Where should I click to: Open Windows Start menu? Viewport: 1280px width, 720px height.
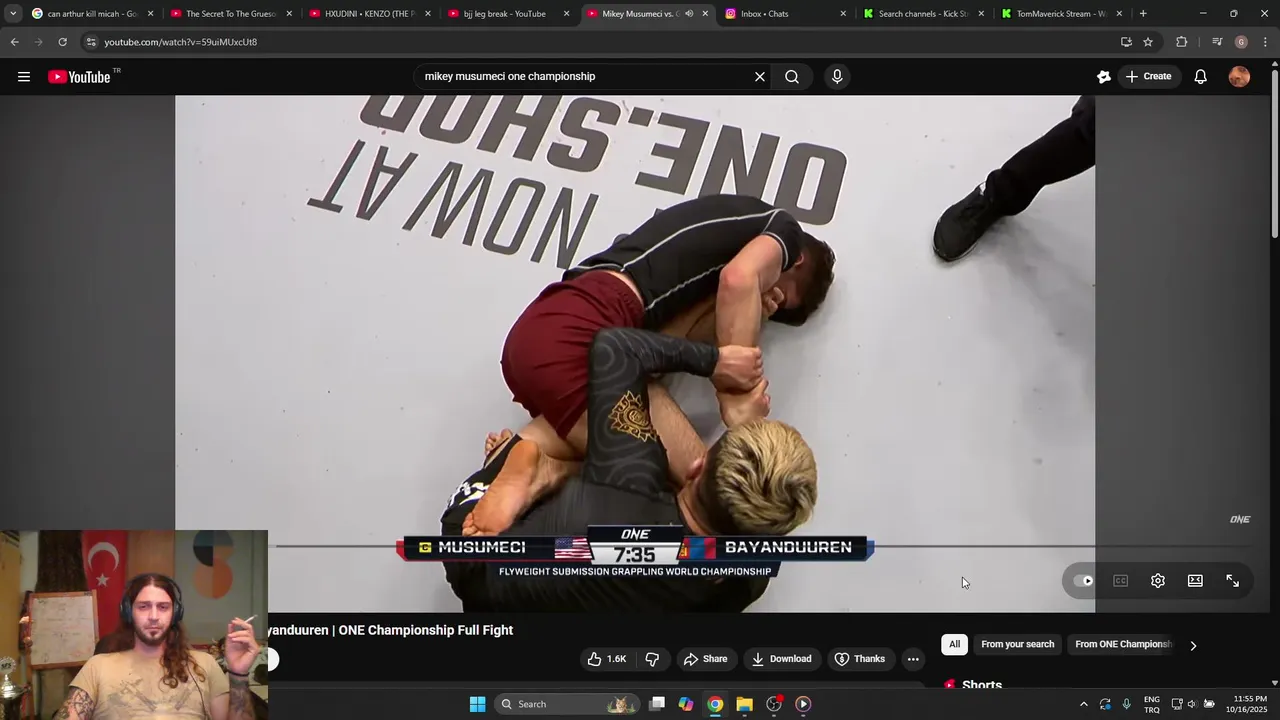(478, 704)
